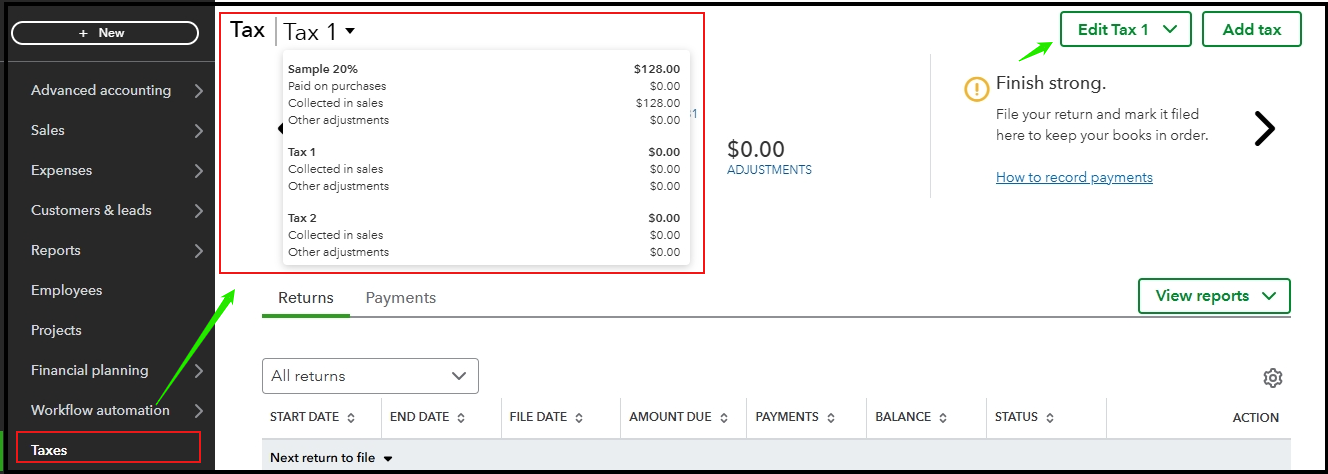The height and width of the screenshot is (474, 1328).
Task: Sort by Amount Due column arrows
Action: point(724,418)
